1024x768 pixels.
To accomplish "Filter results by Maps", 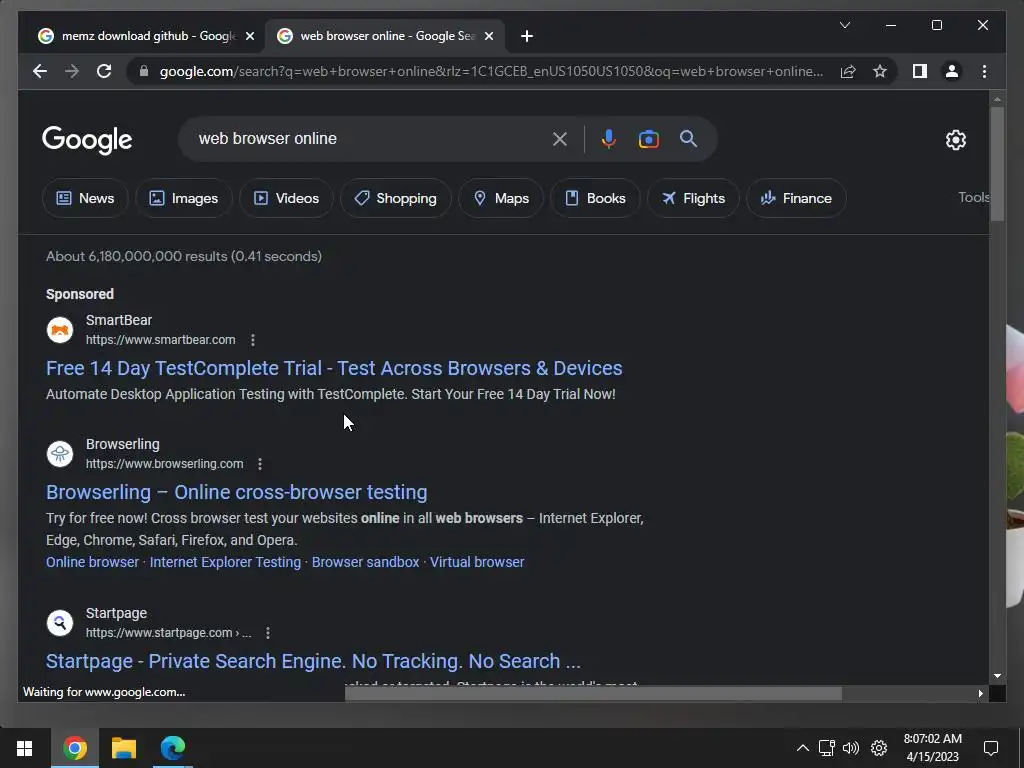I will point(501,198).
